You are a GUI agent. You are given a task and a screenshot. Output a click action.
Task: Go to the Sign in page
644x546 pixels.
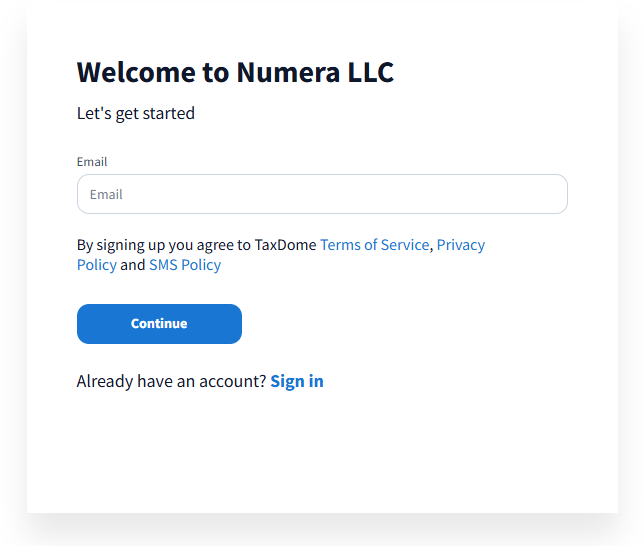pos(297,381)
